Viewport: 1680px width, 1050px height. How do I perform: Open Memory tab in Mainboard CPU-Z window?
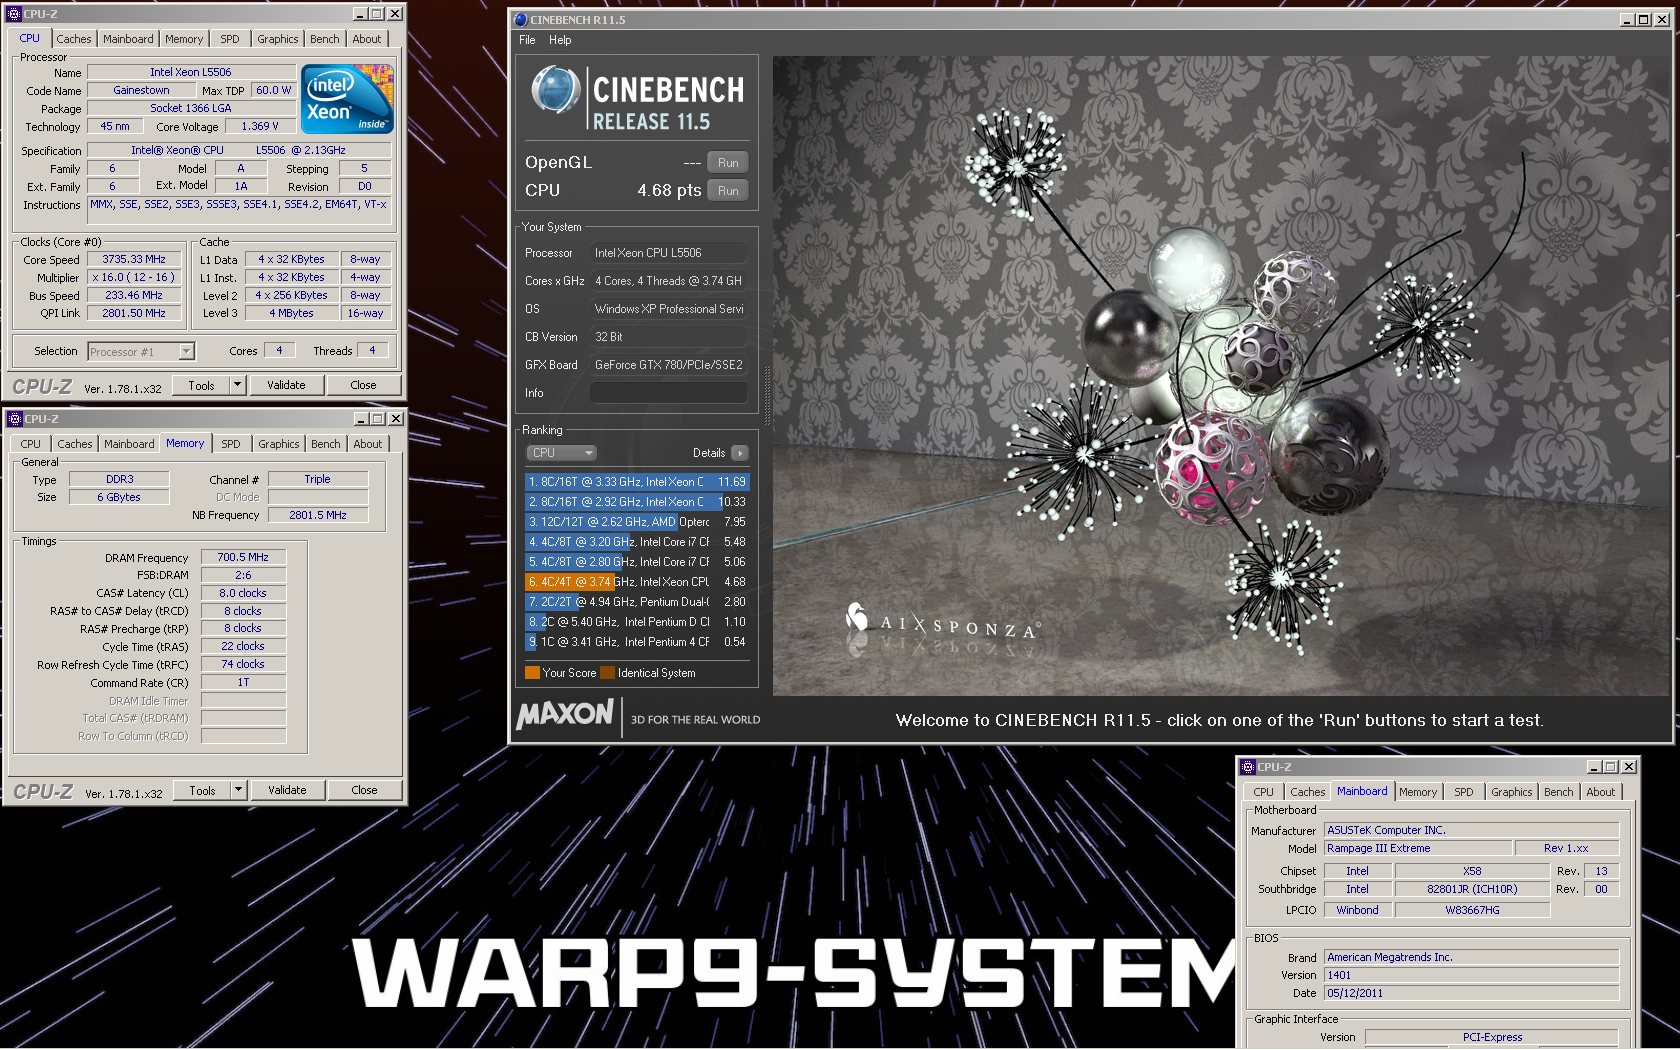tap(1418, 792)
